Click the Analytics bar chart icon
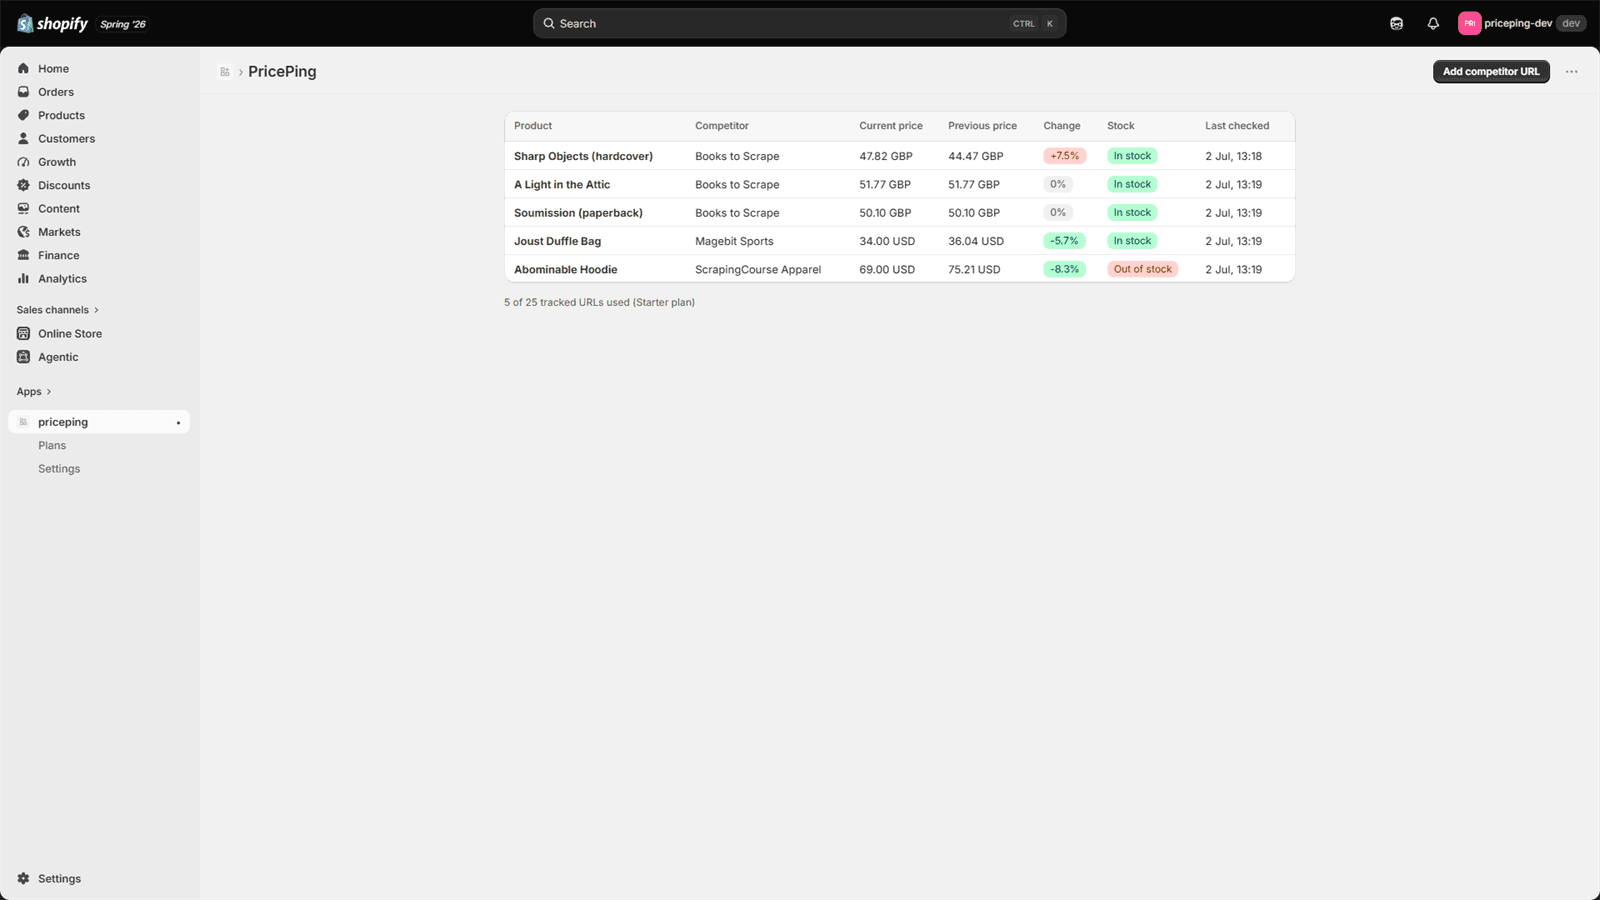 coord(23,279)
